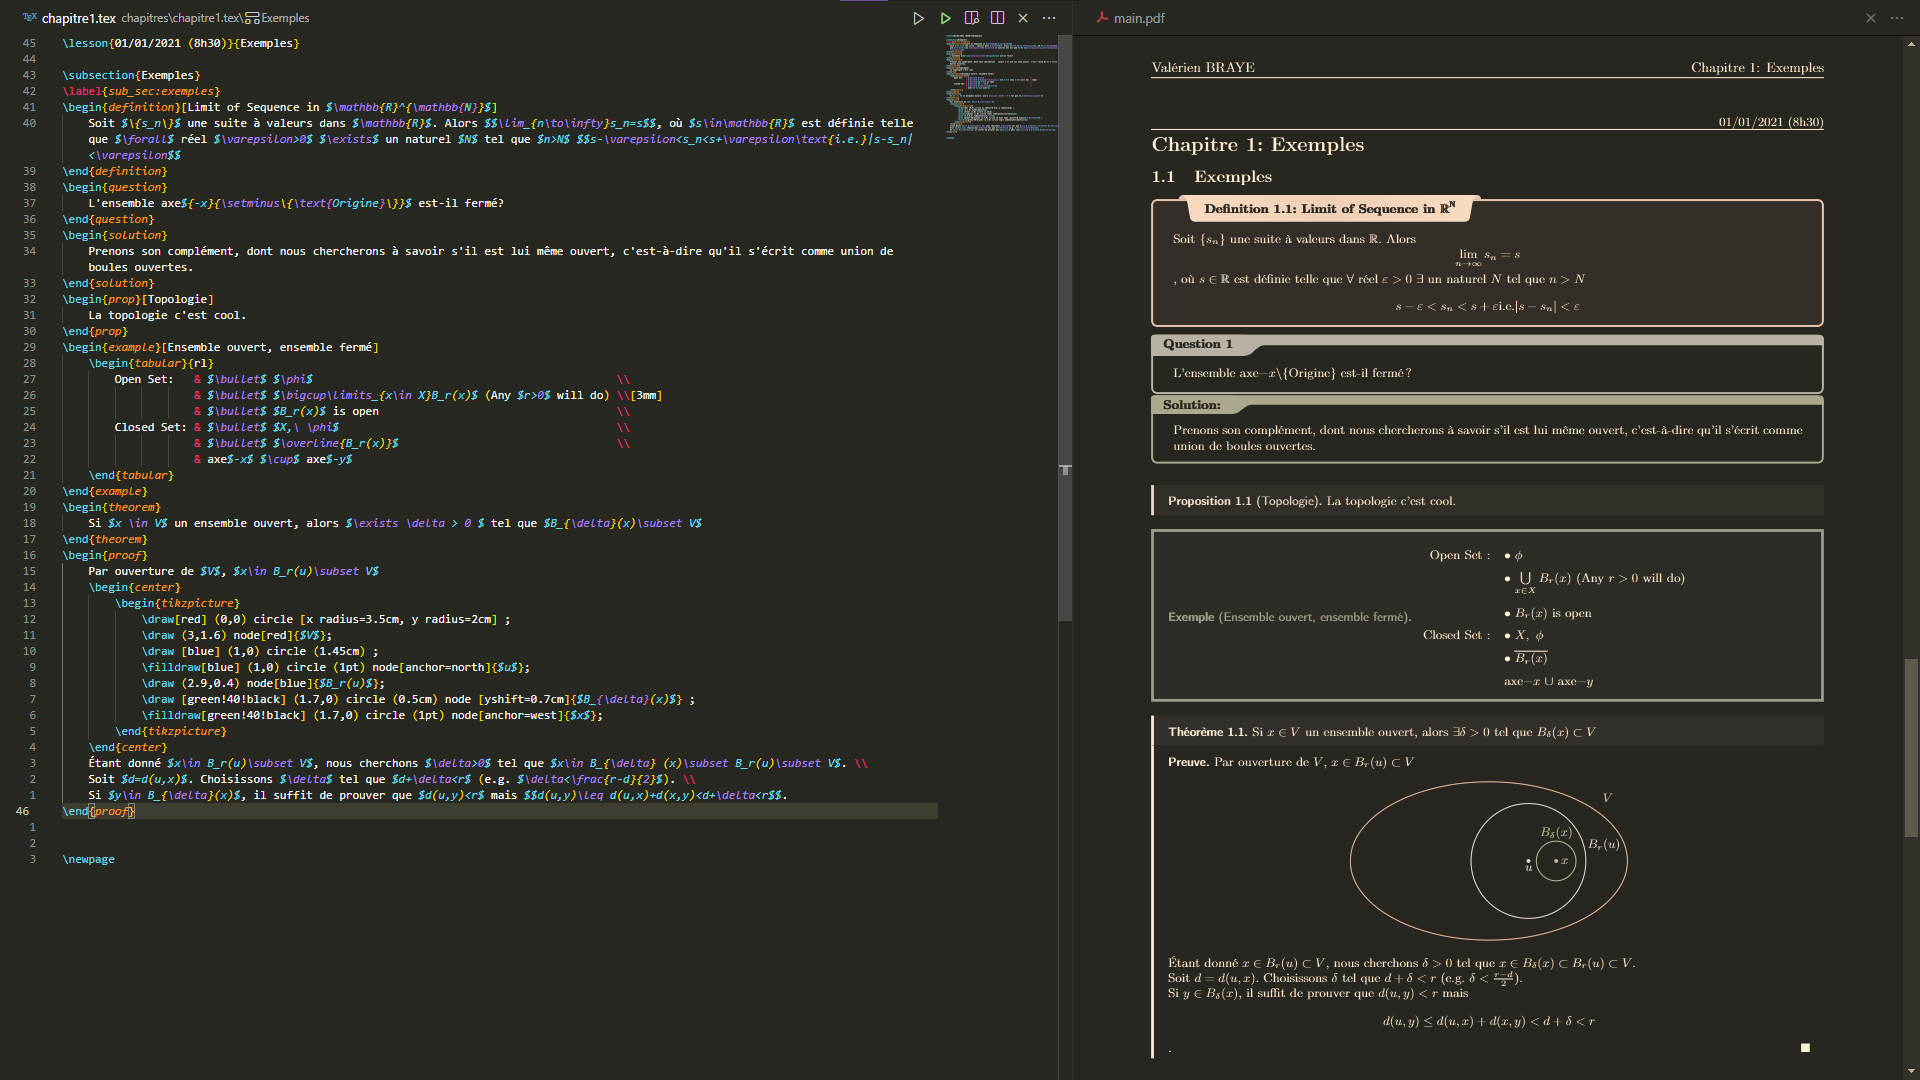The height and width of the screenshot is (1080, 1920).
Task: Click the \subsection{Exemples} line
Action: pyautogui.click(x=131, y=75)
